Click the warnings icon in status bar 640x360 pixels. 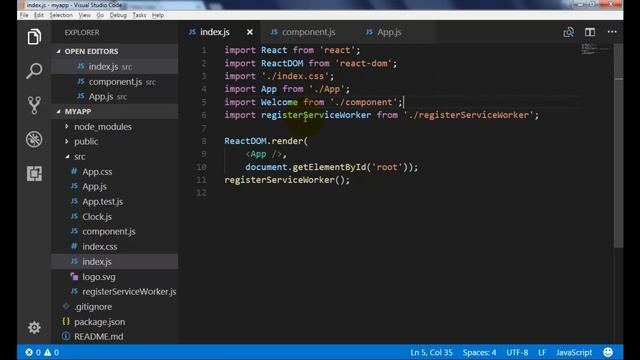click(x=48, y=352)
